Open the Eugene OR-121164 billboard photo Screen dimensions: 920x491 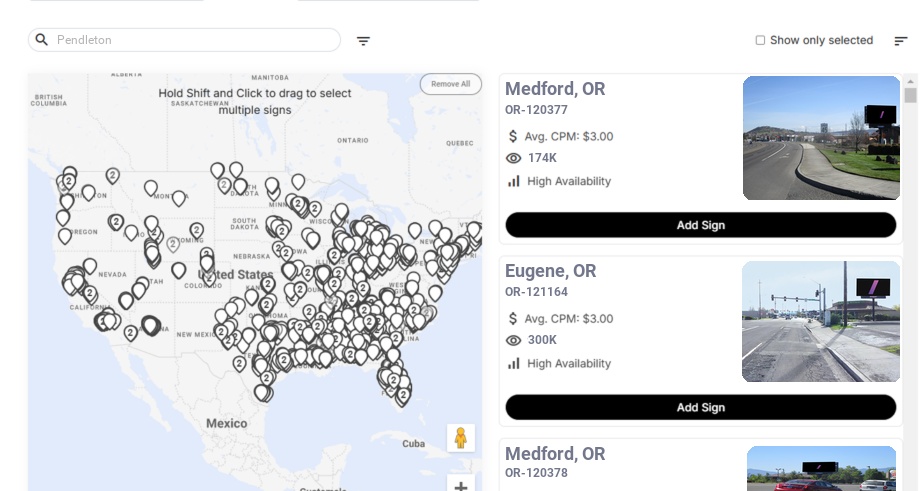point(821,321)
